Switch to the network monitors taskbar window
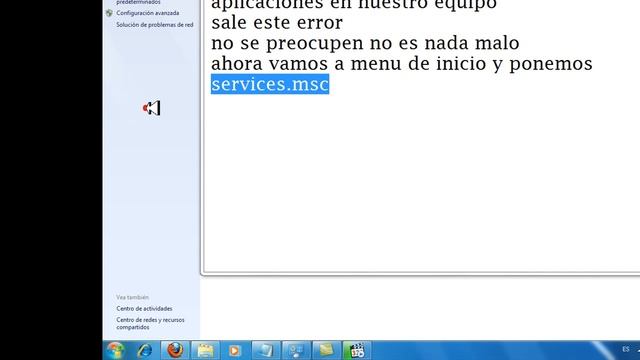The width and height of the screenshot is (640, 360). pyautogui.click(x=296, y=350)
